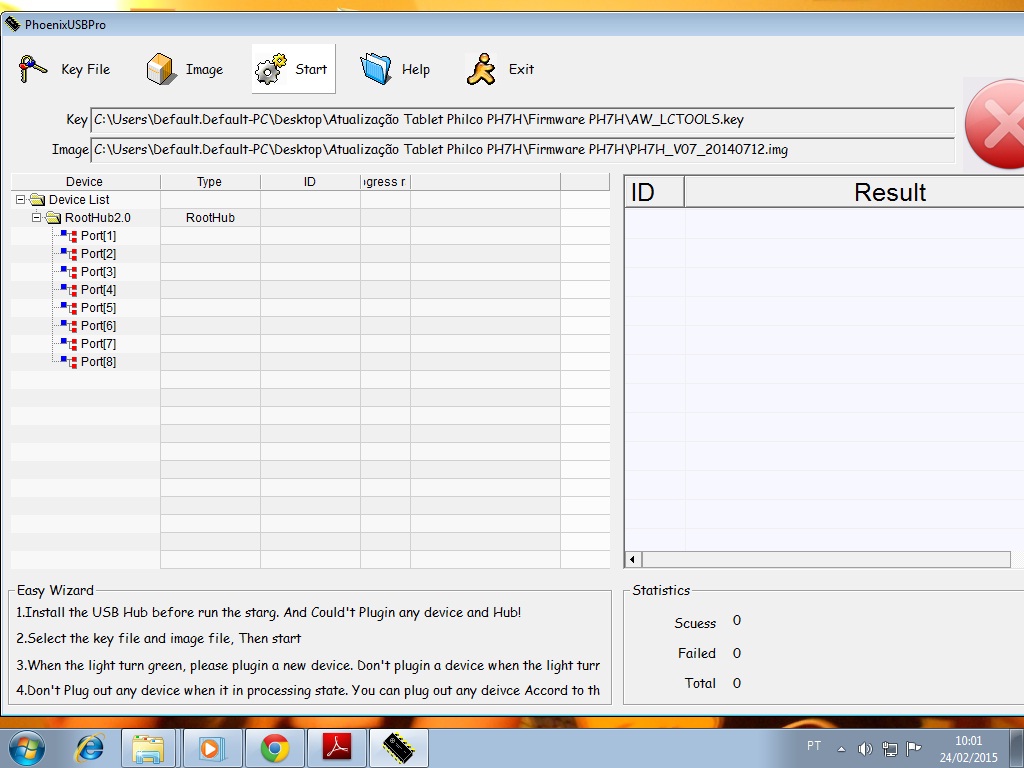Collapse the RootHub2.0 tree node
The height and width of the screenshot is (768, 1024).
[x=37, y=217]
